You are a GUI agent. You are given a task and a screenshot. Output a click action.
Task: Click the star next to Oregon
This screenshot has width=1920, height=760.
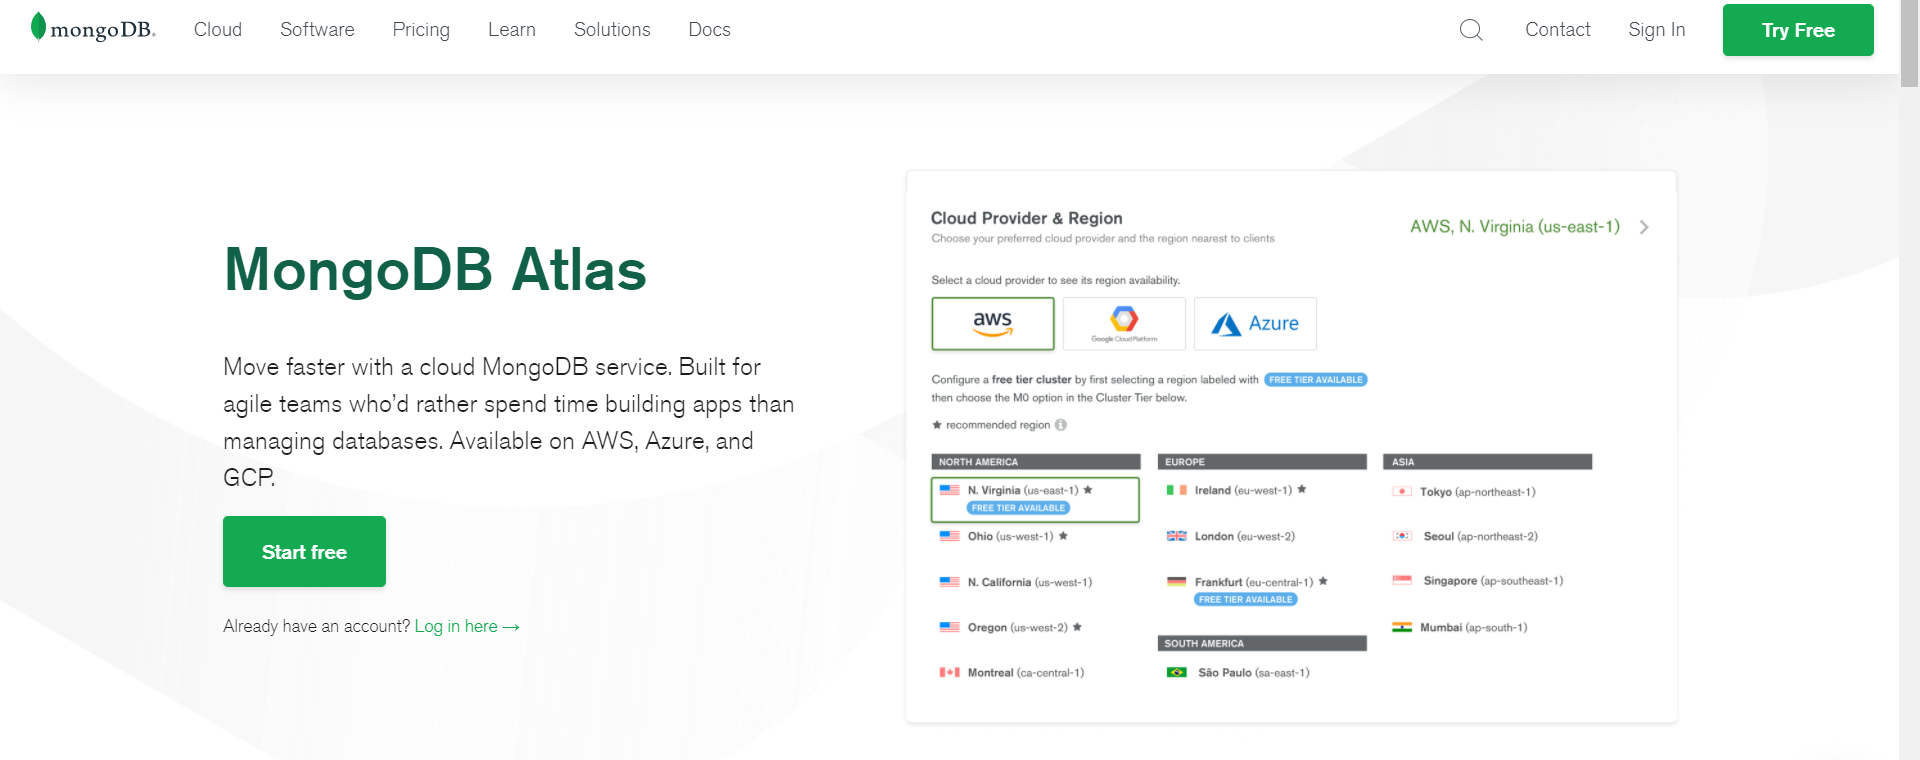[1077, 627]
